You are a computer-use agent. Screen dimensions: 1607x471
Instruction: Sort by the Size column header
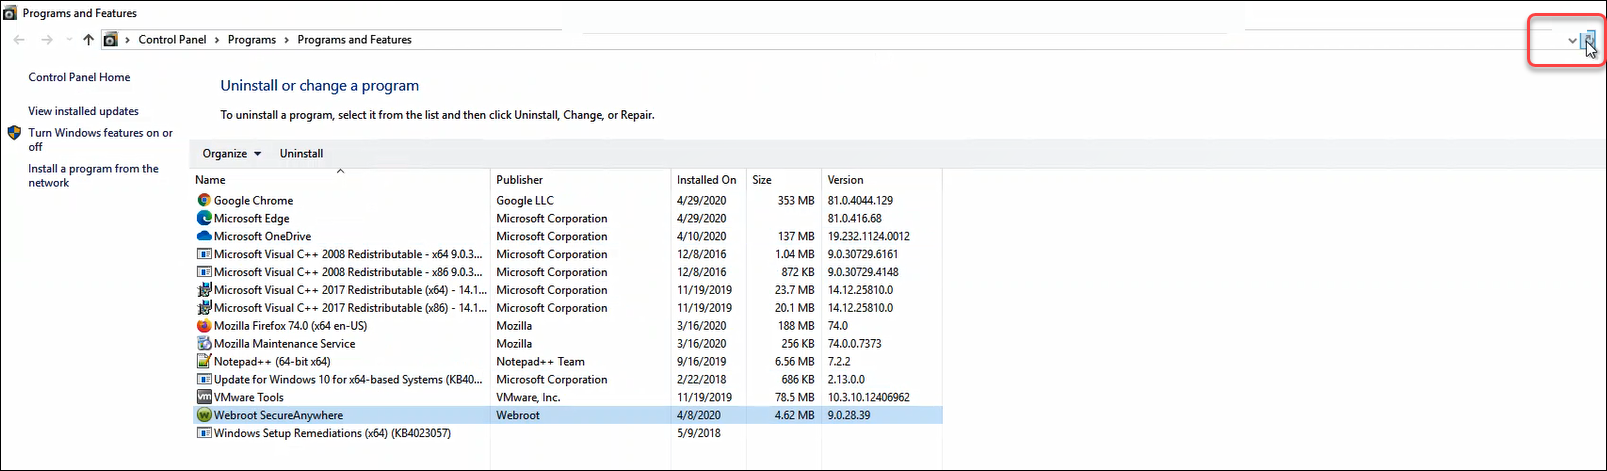784,180
